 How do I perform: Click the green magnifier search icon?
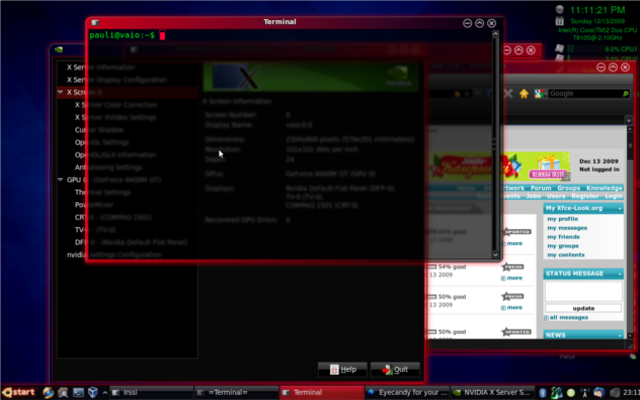(x=625, y=94)
